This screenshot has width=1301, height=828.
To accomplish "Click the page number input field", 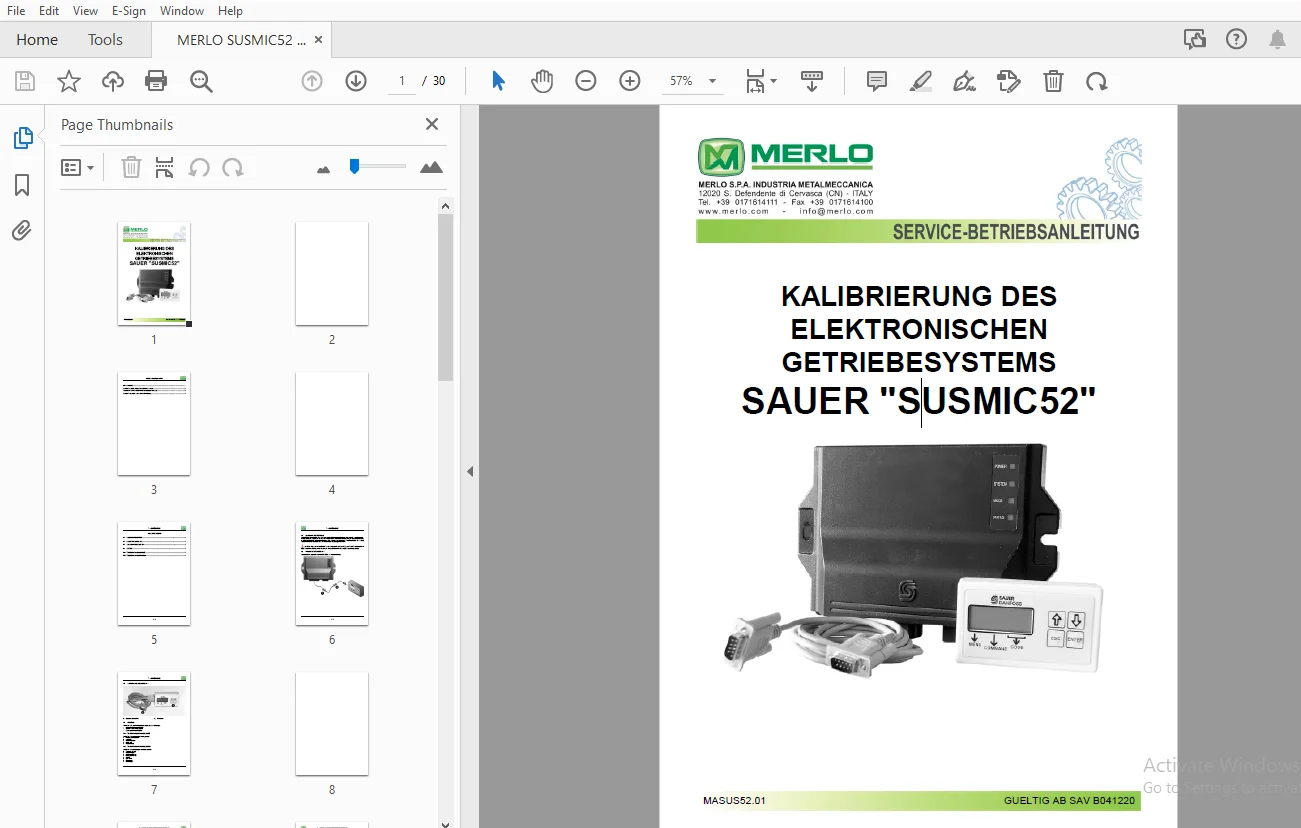I will (x=402, y=81).
